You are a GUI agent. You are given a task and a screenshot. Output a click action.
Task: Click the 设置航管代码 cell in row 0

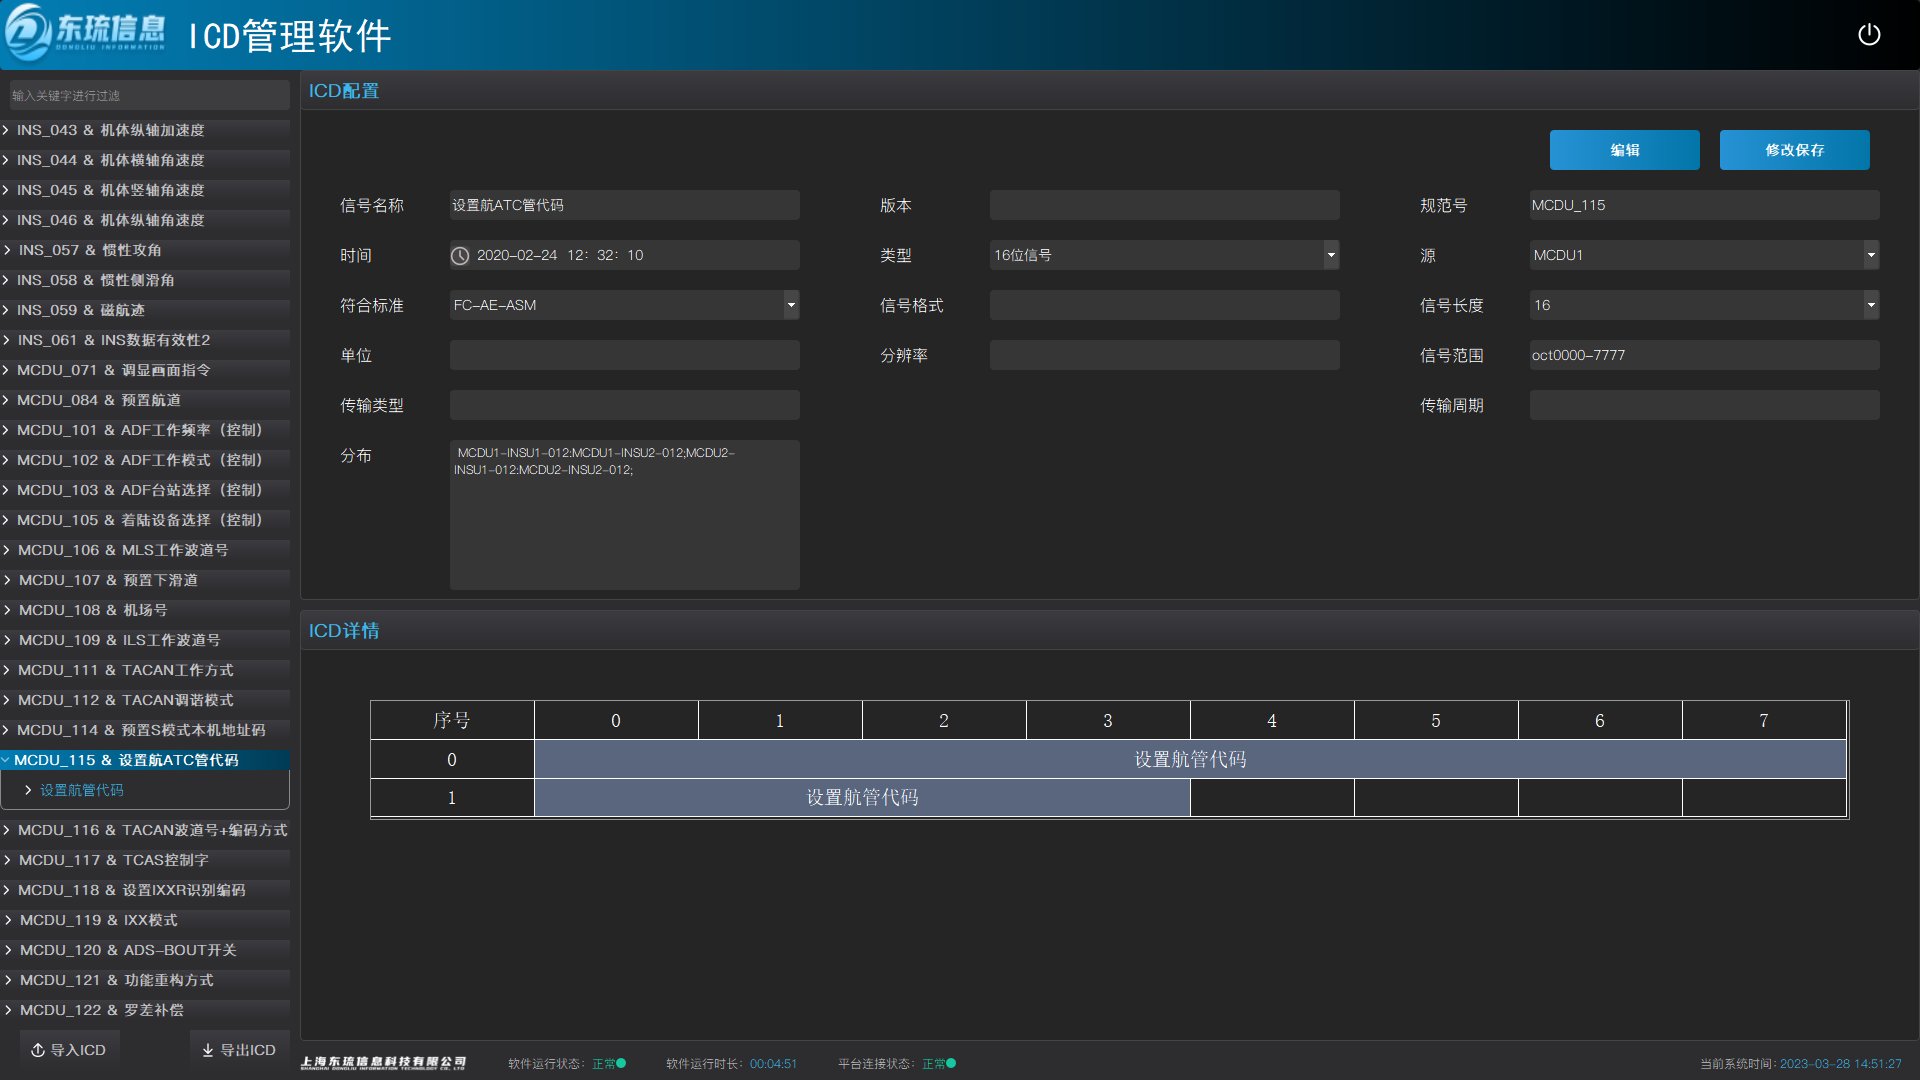tap(1189, 760)
